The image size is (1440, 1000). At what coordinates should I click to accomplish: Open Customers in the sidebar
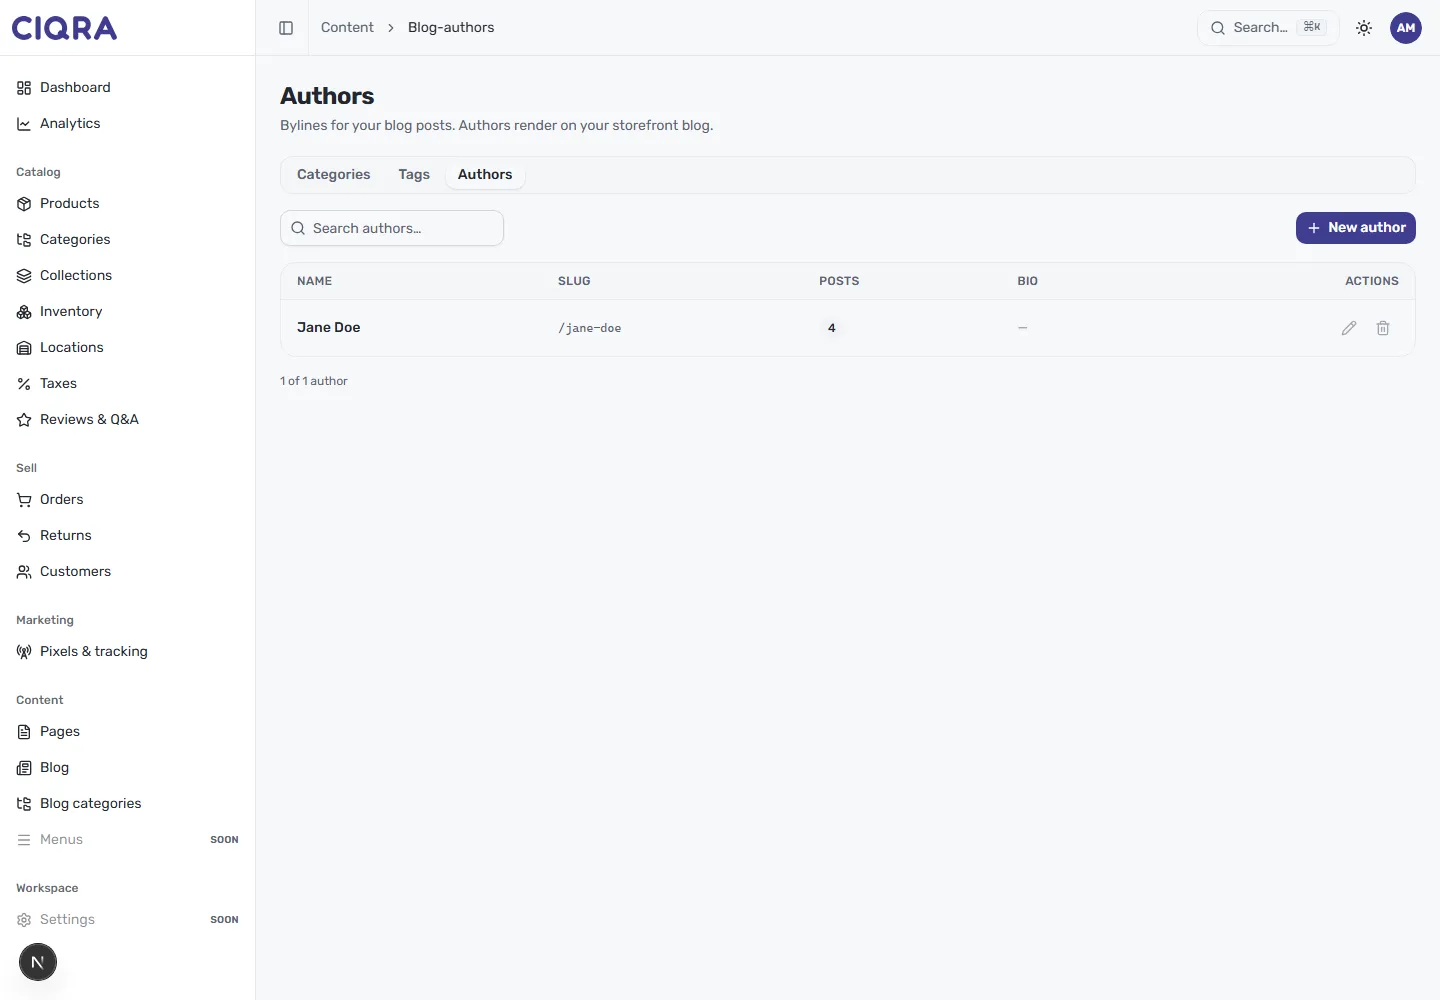(128, 572)
